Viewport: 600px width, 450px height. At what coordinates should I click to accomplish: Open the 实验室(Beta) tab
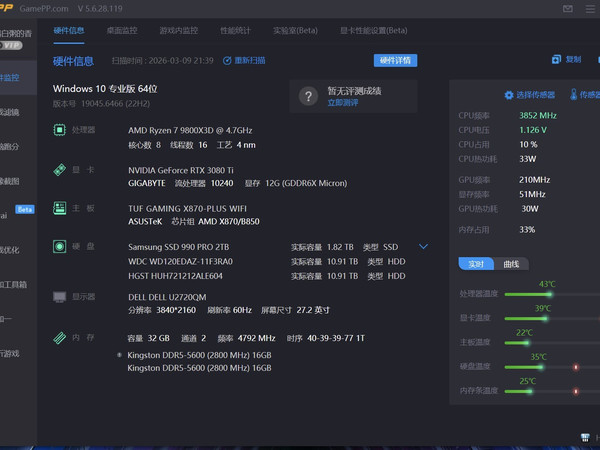pyautogui.click(x=295, y=31)
